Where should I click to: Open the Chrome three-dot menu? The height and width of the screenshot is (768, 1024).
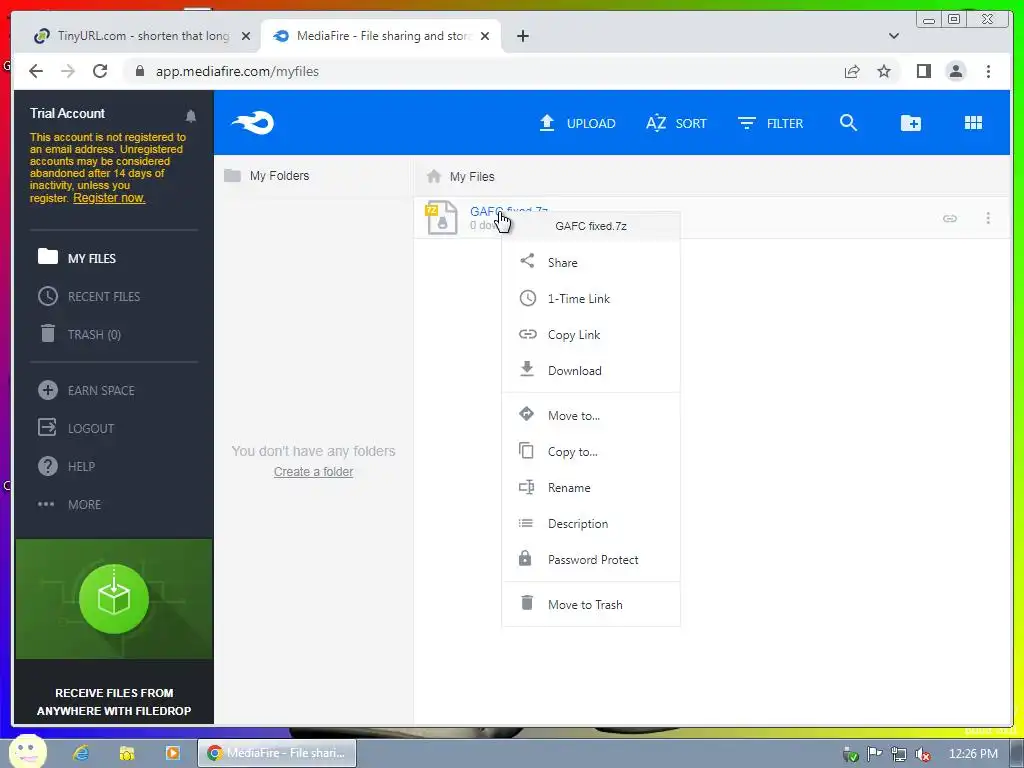pyautogui.click(x=988, y=71)
